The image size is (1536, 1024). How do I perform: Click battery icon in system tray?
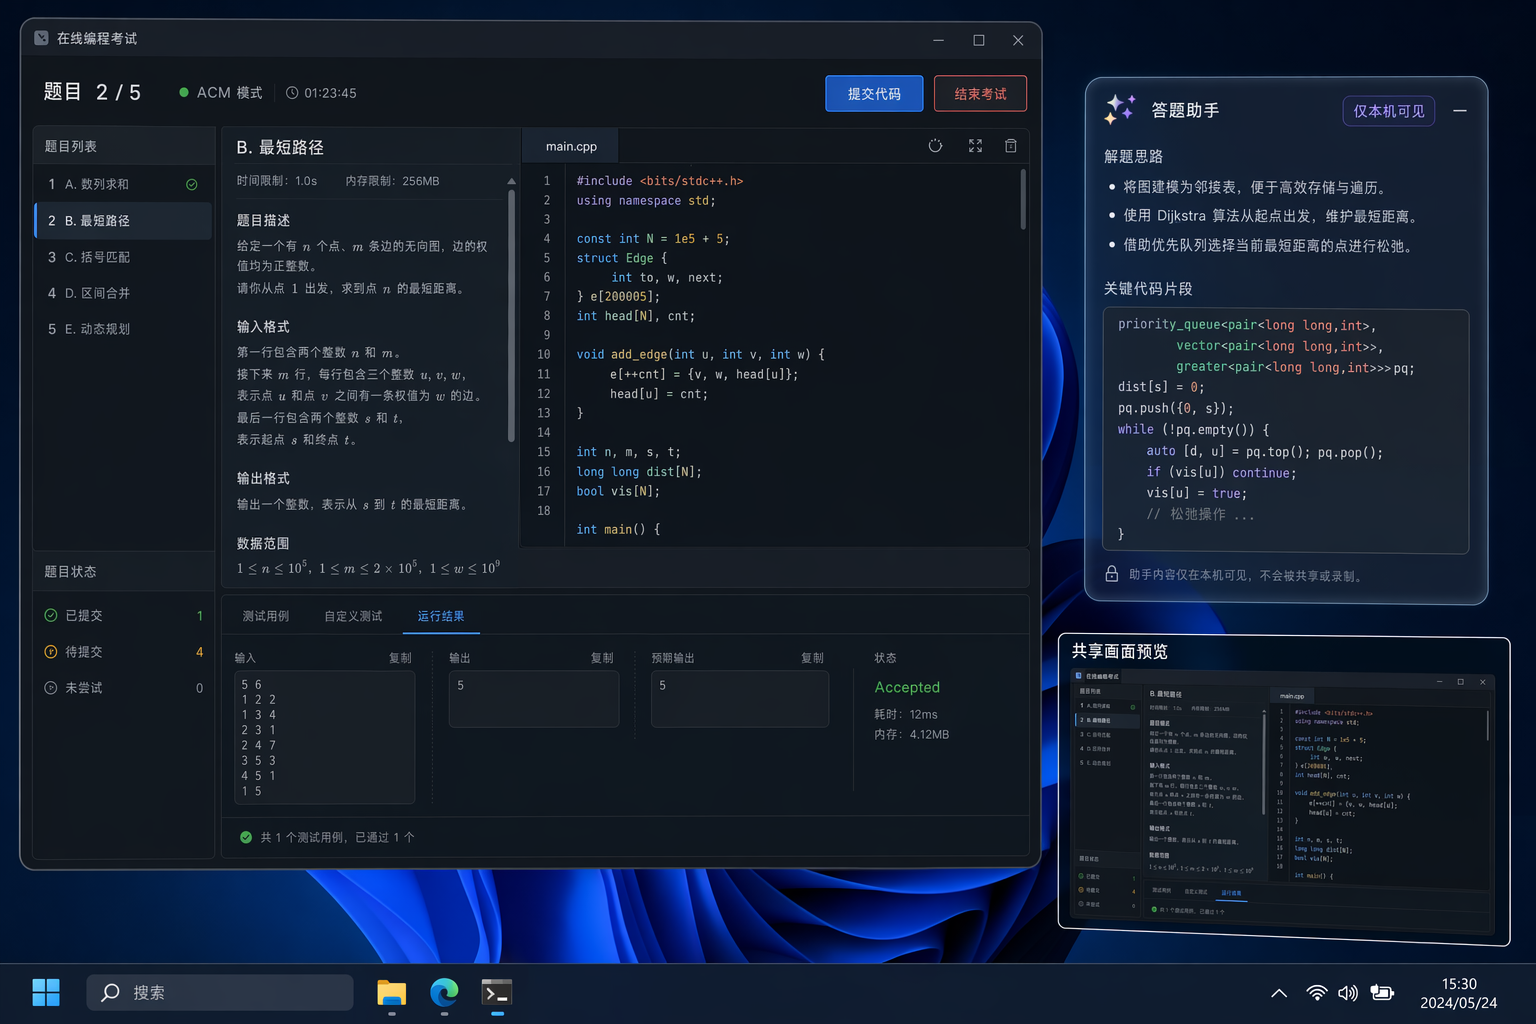tap(1382, 993)
